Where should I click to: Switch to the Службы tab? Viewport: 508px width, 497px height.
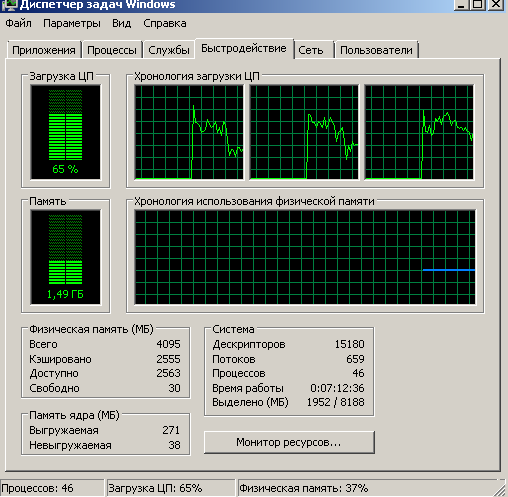(x=169, y=50)
